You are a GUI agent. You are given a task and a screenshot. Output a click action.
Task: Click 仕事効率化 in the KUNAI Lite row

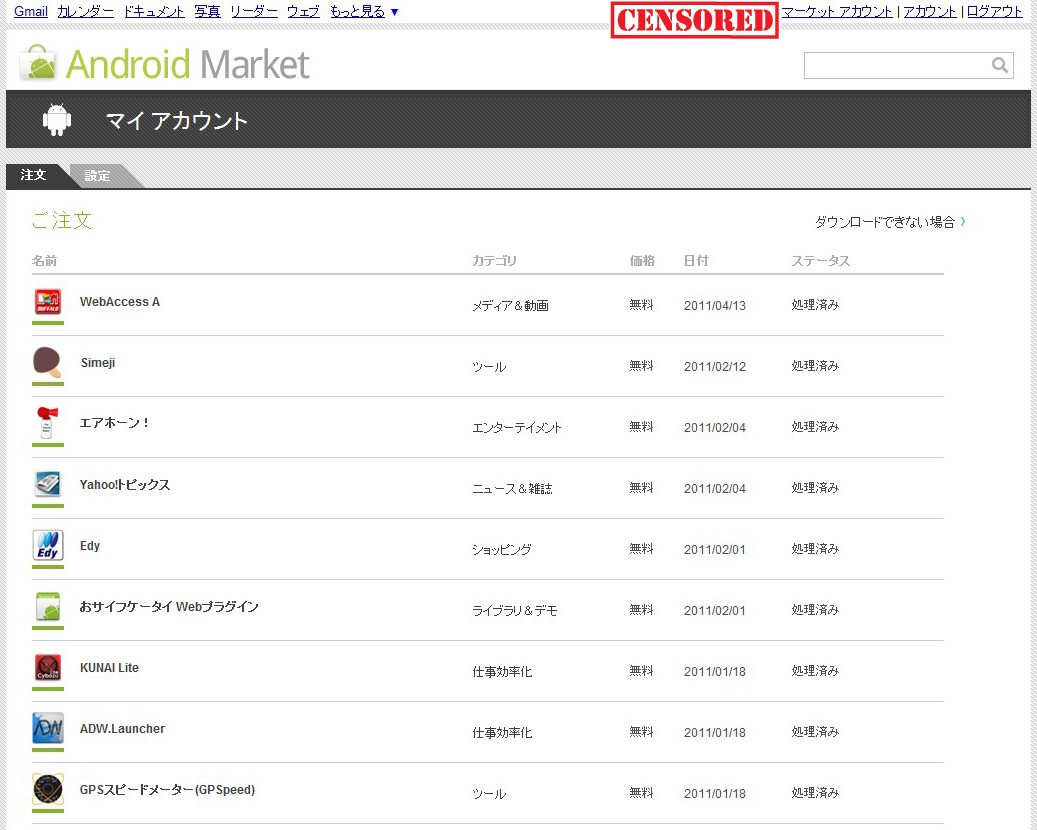point(502,671)
